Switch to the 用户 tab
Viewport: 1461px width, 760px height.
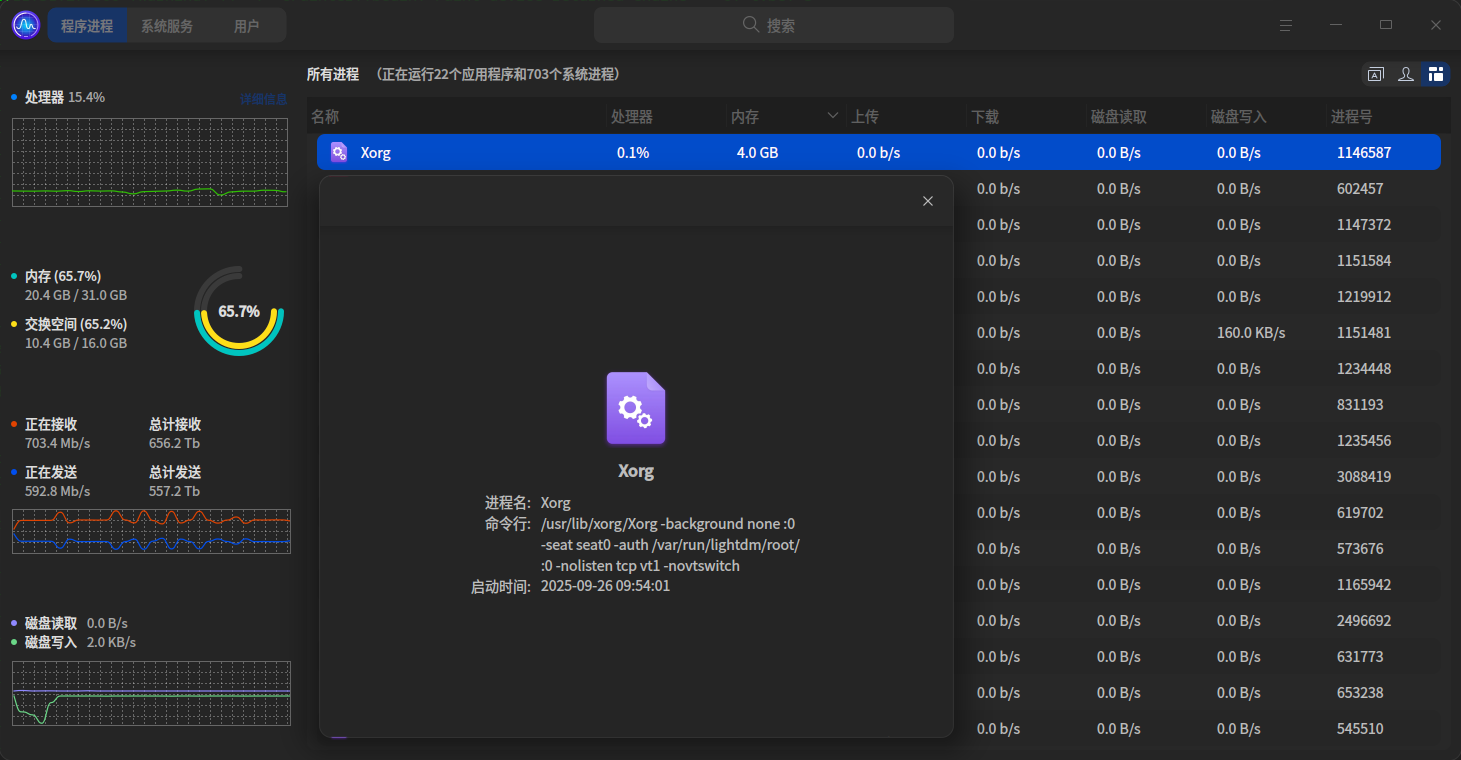point(246,26)
